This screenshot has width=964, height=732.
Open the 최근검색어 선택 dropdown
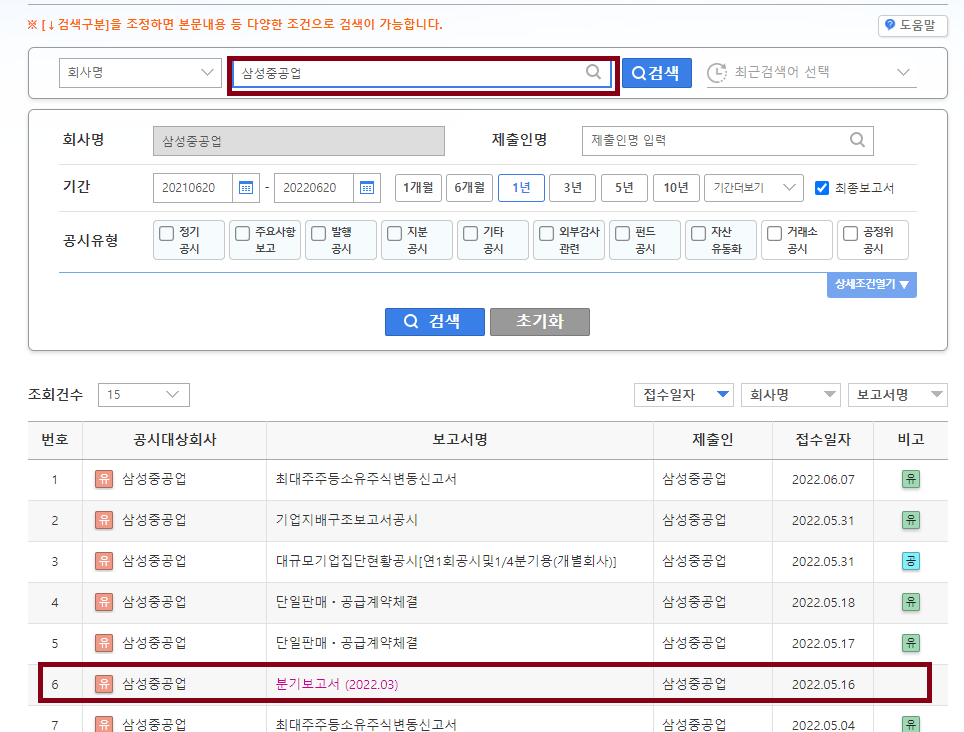tap(812, 73)
